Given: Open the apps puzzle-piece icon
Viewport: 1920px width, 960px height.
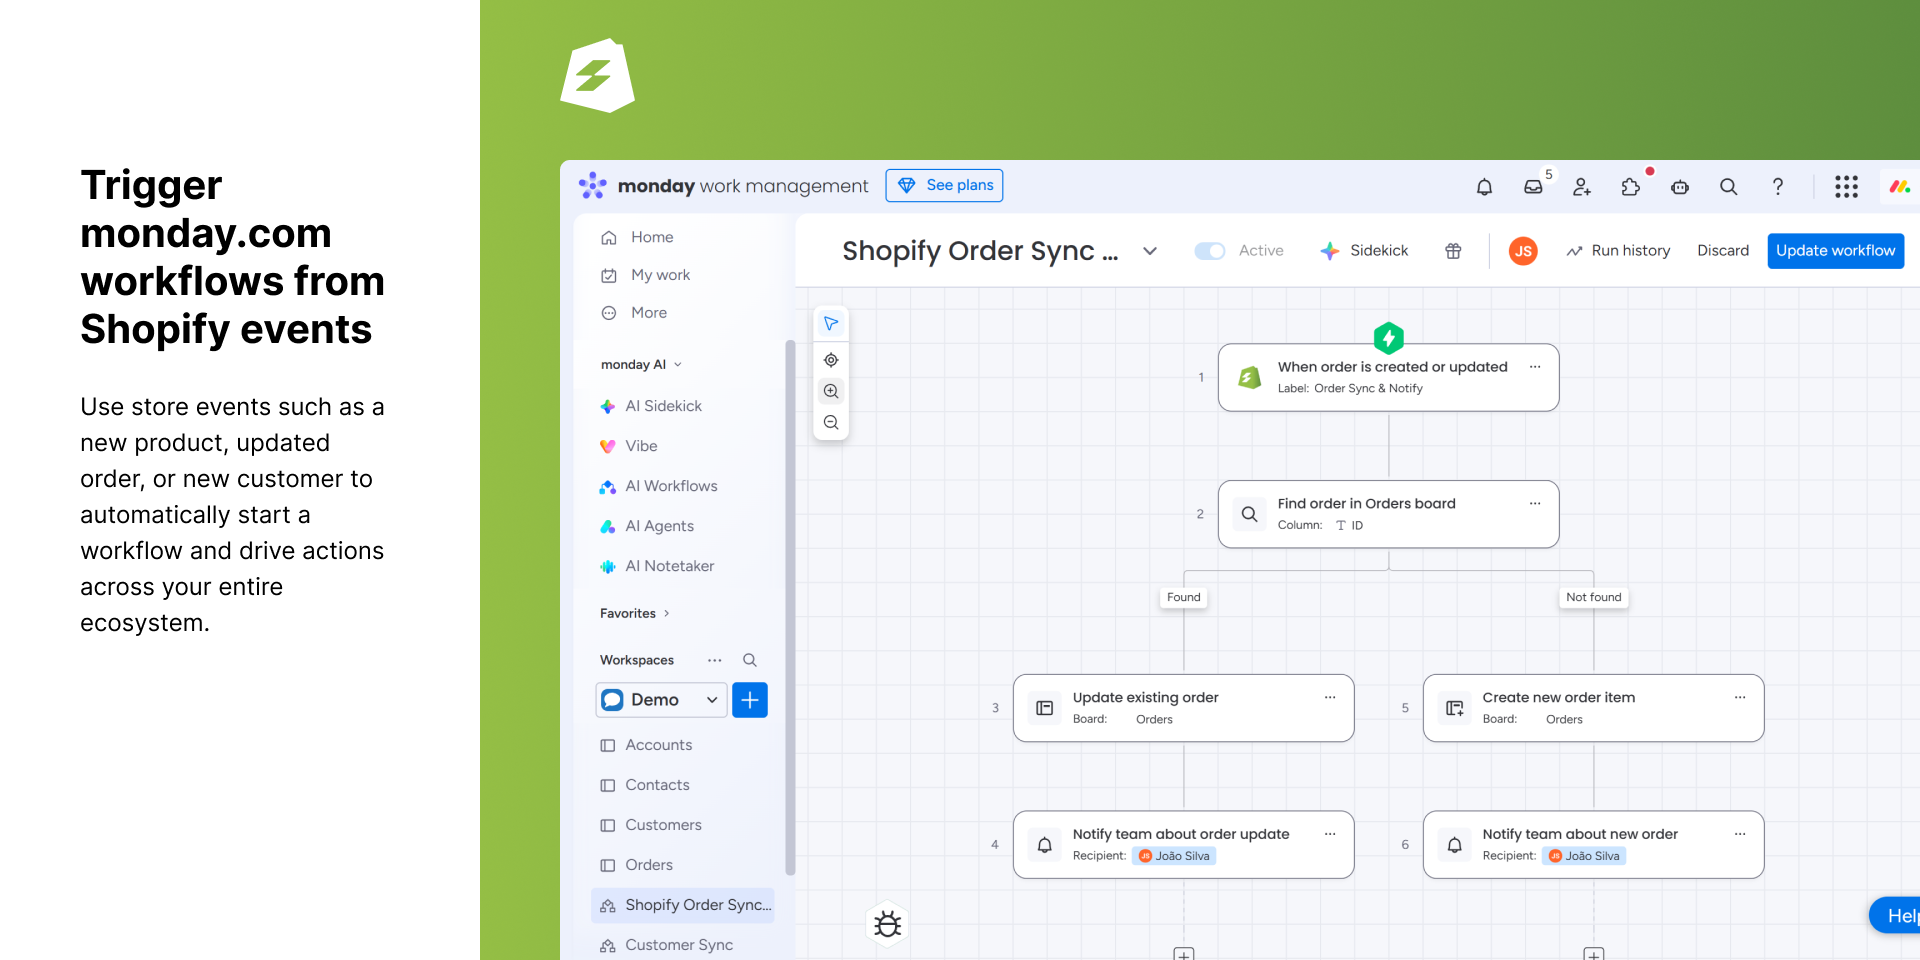Looking at the screenshot, I should [1630, 187].
